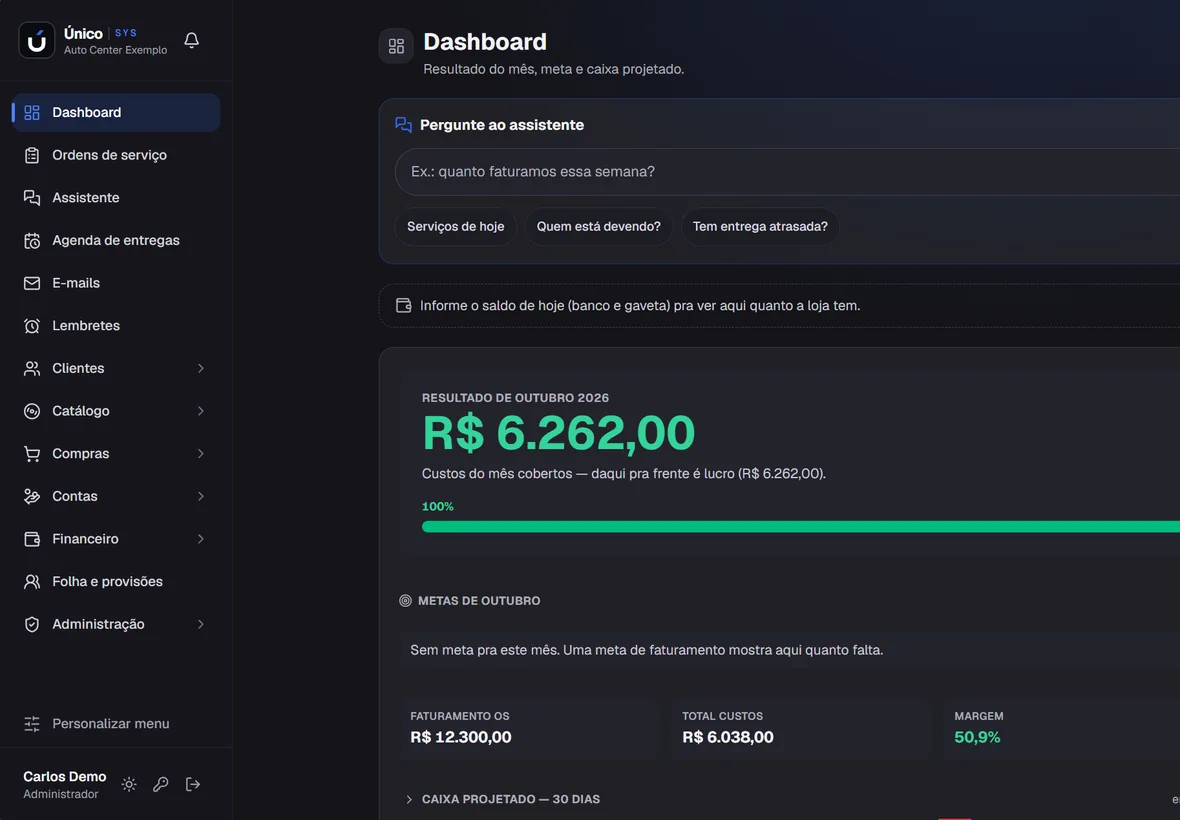Click the target icon beside Metas de Outubro
Screen dimensions: 1180x820
[405, 600]
